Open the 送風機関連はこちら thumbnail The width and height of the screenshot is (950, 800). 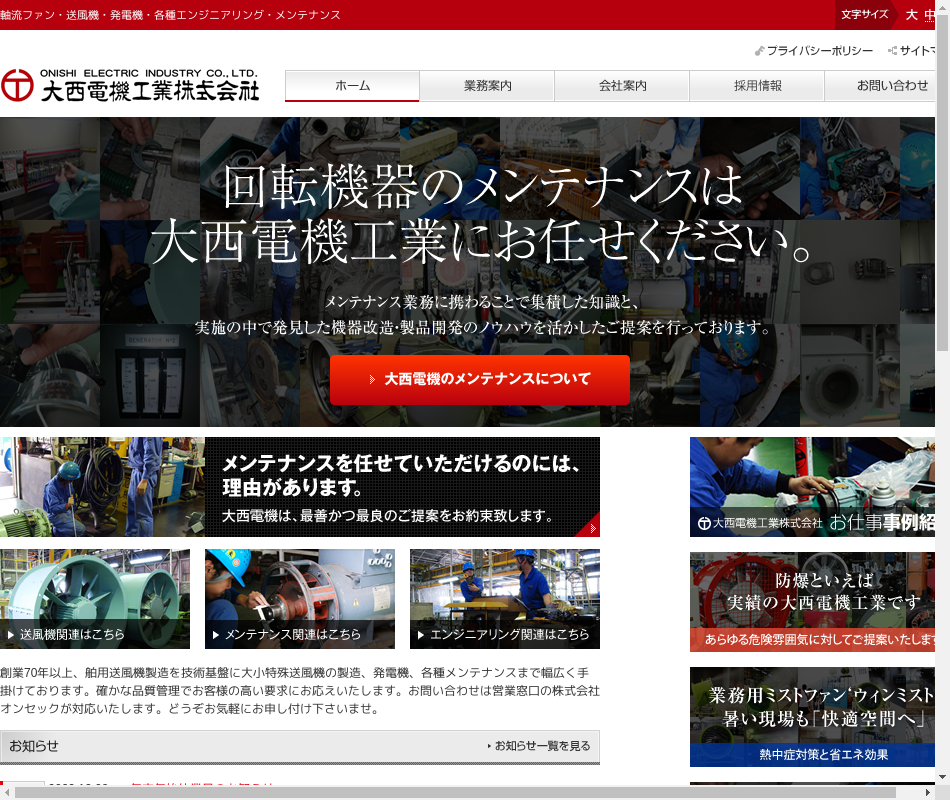pos(95,598)
